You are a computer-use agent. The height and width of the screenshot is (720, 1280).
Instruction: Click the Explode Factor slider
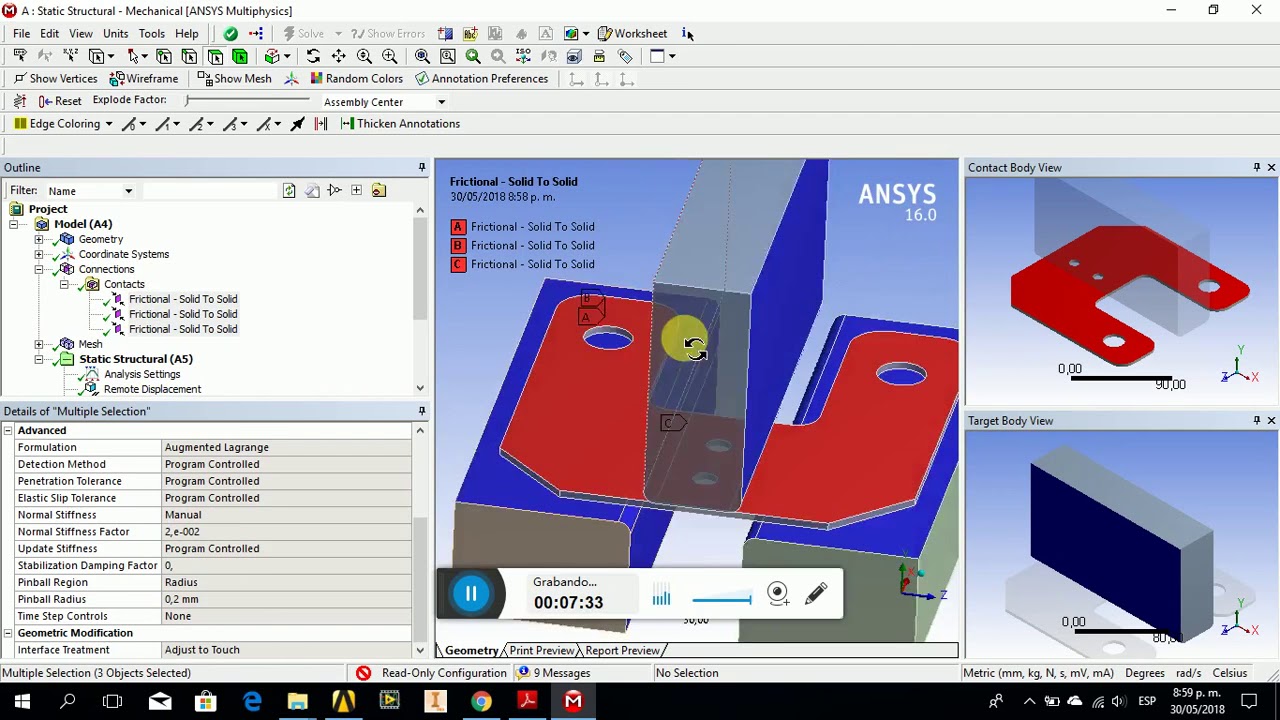pos(247,100)
